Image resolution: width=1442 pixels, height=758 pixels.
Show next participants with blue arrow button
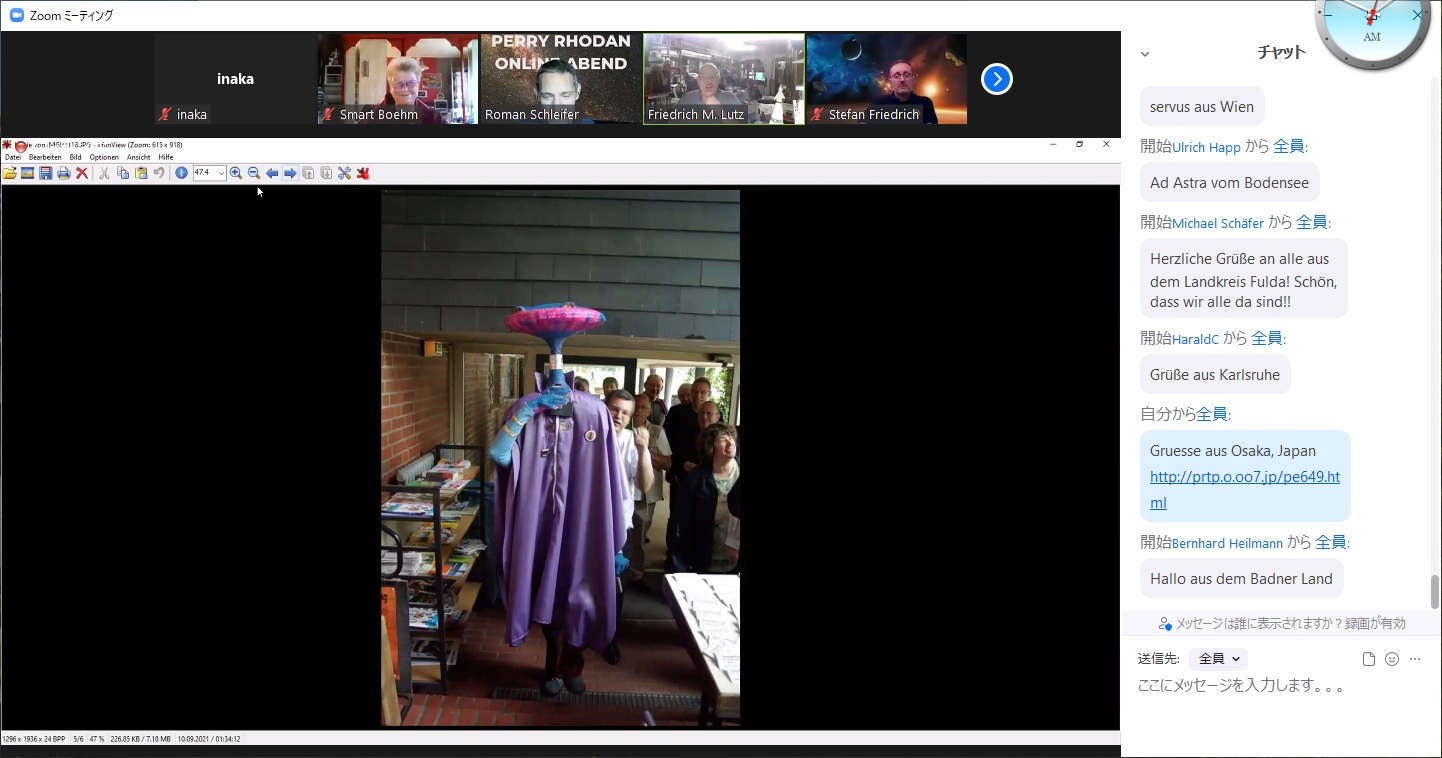click(x=996, y=79)
